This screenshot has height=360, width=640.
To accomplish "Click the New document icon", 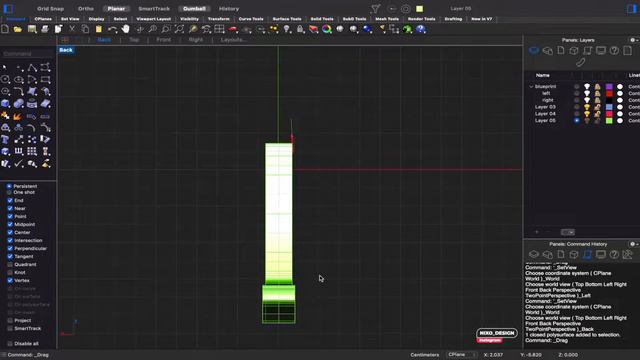I will pyautogui.click(x=5, y=29).
